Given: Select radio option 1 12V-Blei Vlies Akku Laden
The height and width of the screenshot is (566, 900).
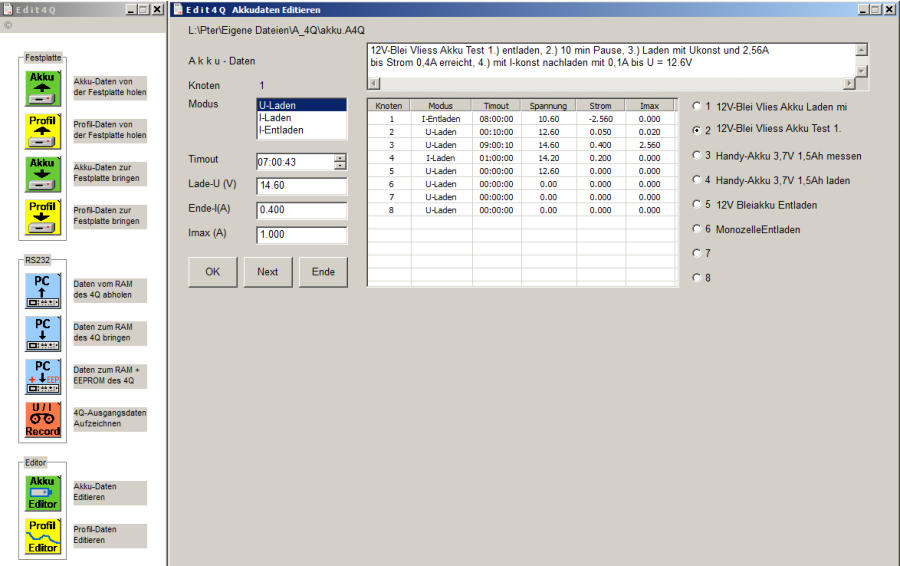Looking at the screenshot, I should coord(697,105).
